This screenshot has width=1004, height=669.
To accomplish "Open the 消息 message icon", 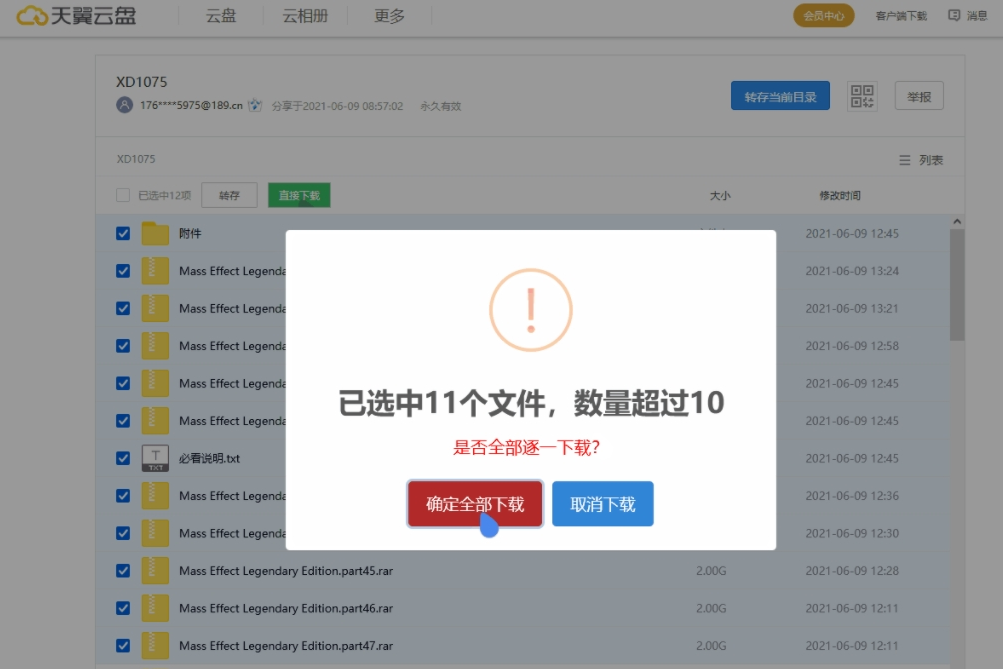I will click(954, 15).
